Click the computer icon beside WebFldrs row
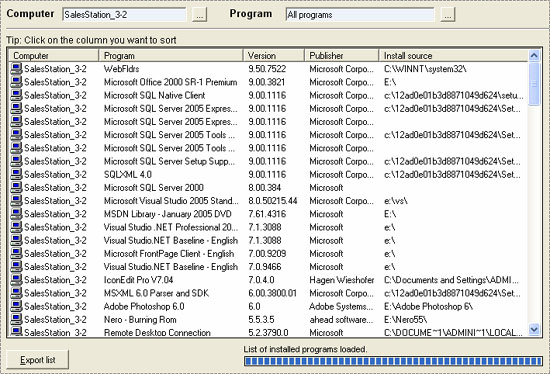Screen dimensions: 550x374 click(x=16, y=68)
